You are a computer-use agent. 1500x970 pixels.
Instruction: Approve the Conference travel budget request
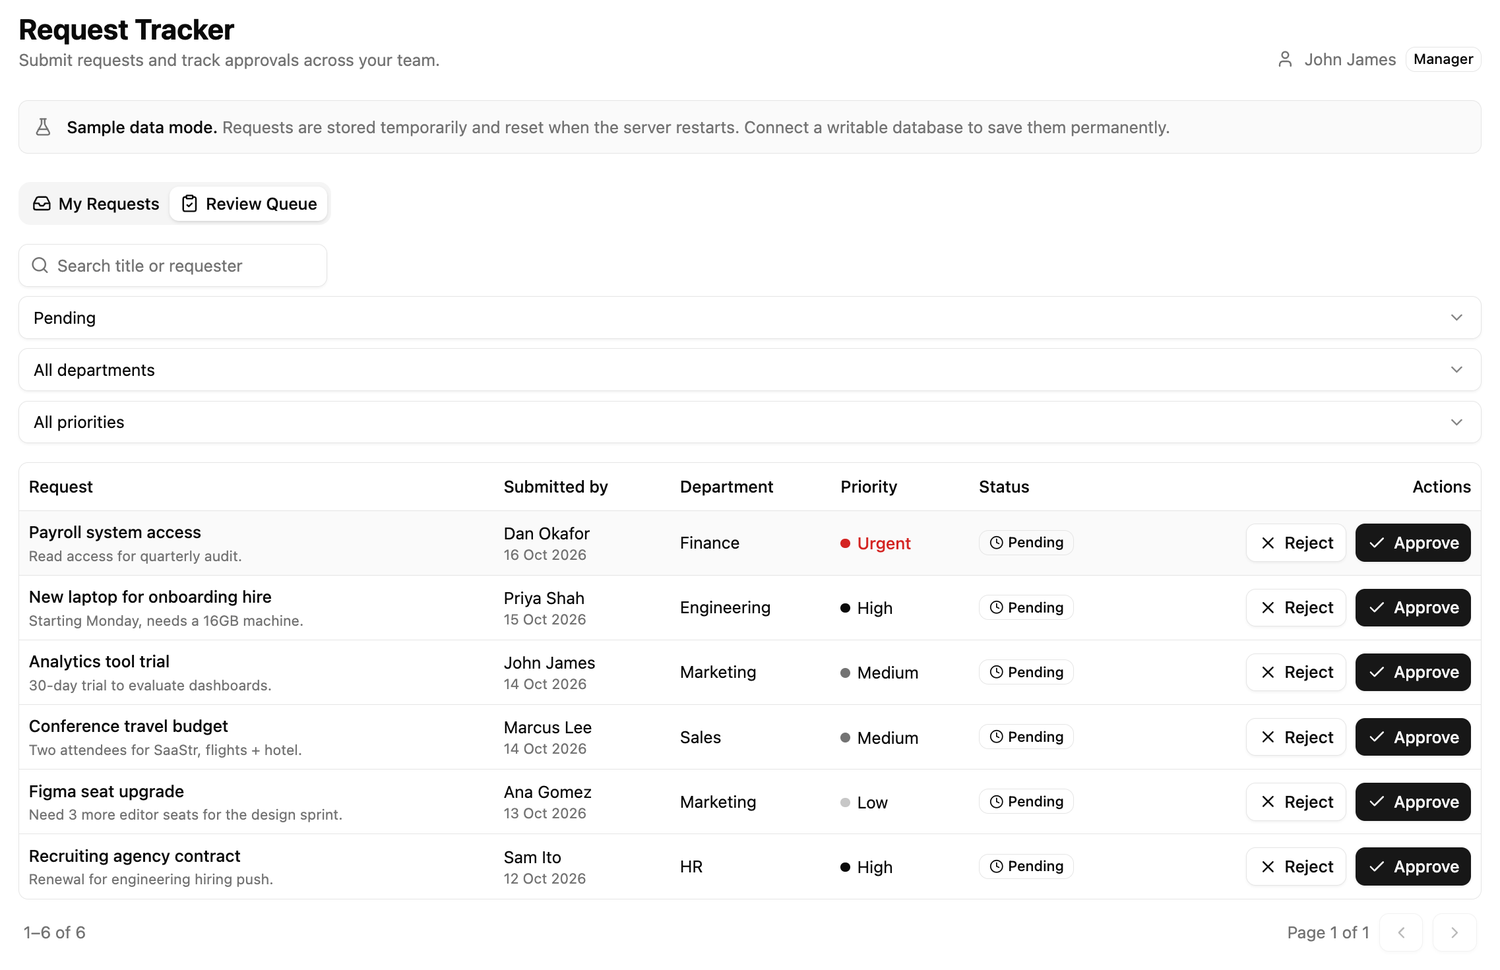(1413, 737)
